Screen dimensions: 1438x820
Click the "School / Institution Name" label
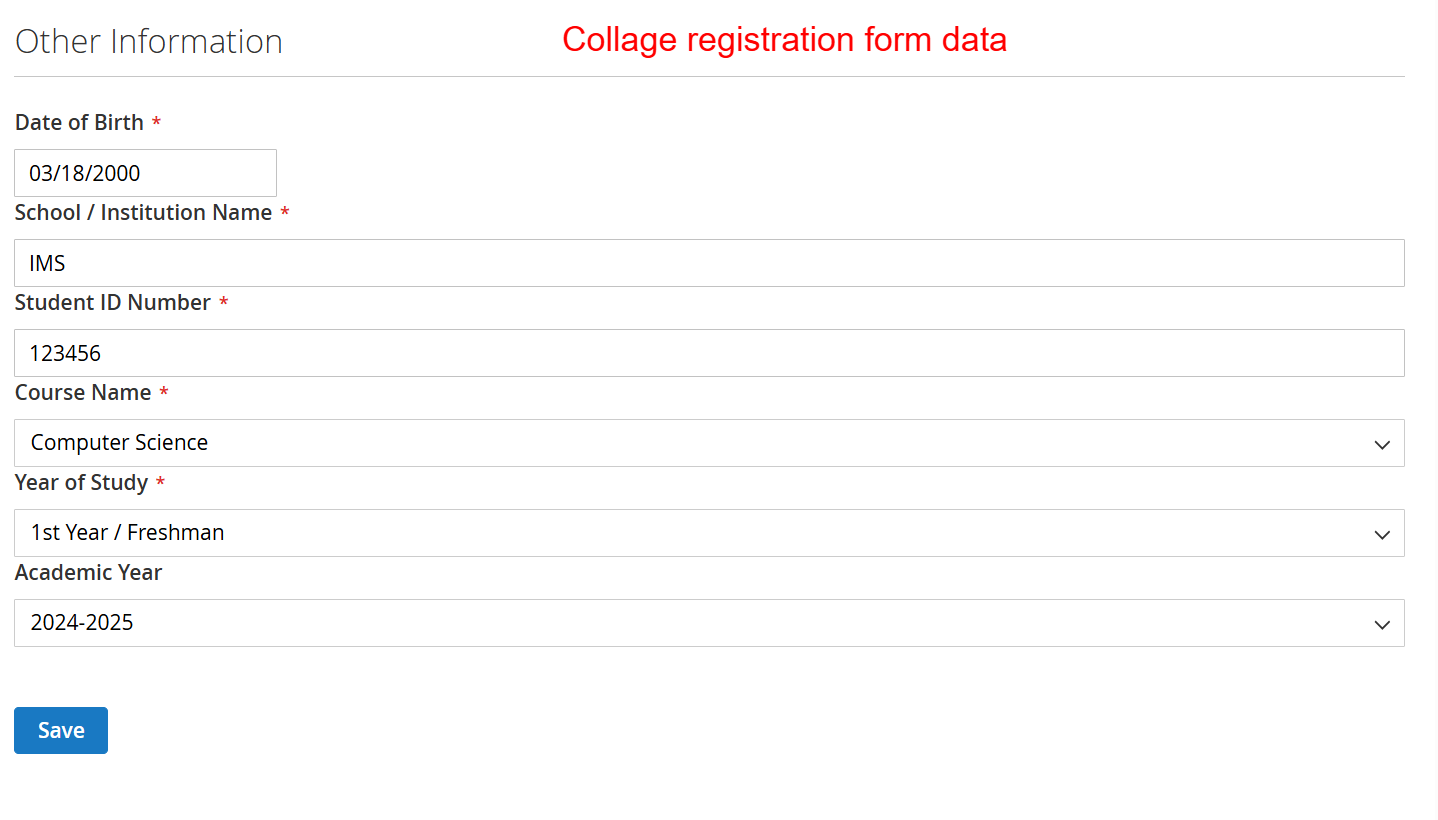143,212
